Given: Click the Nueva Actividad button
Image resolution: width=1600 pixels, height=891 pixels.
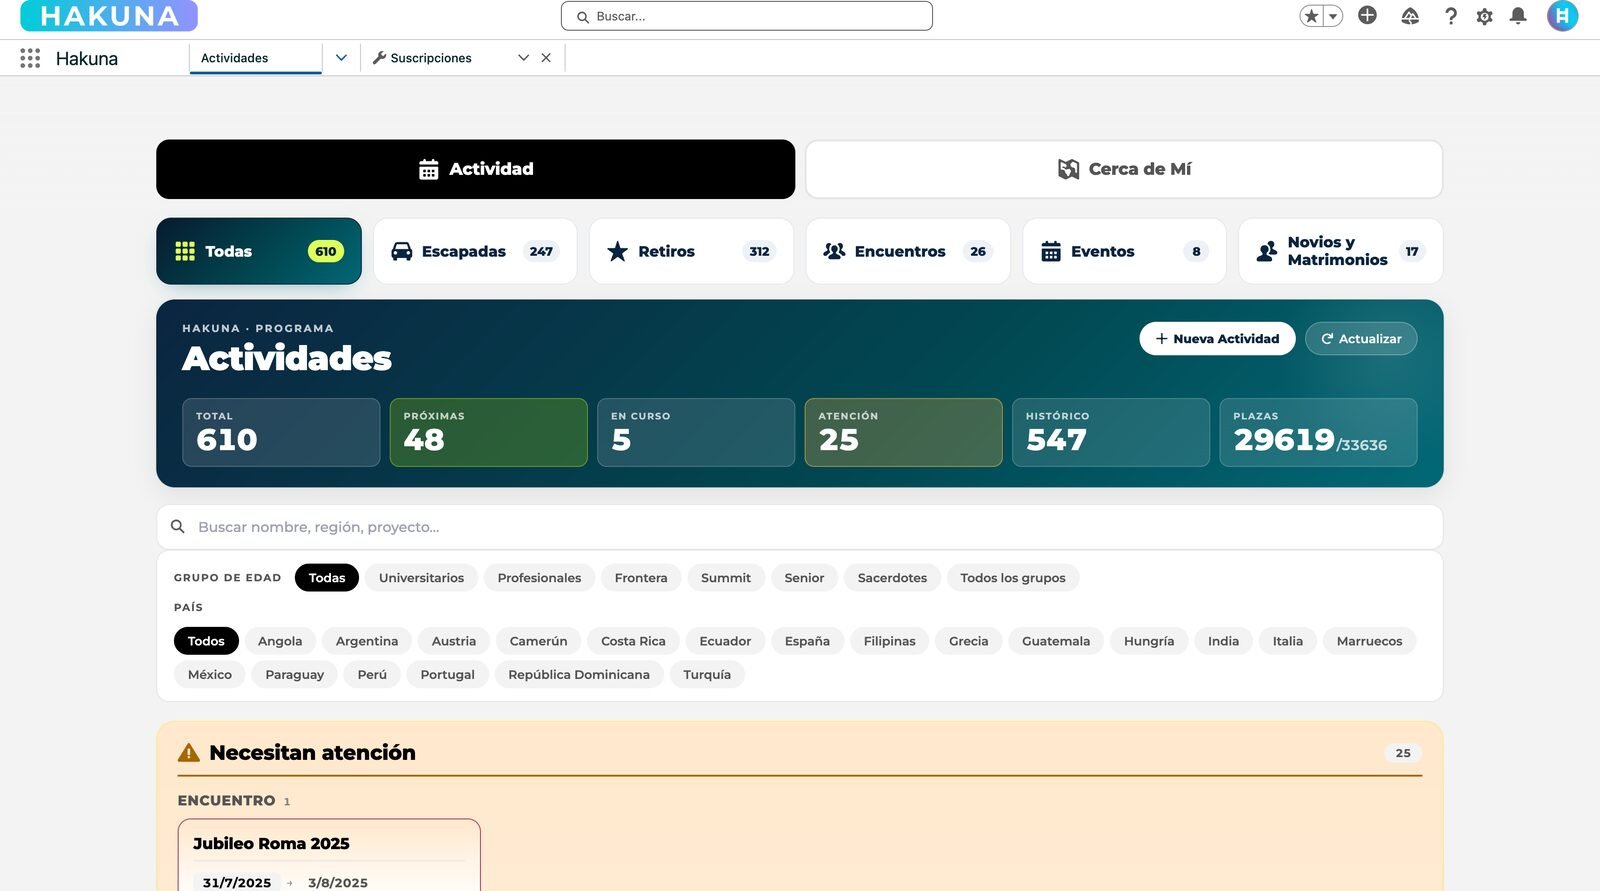Looking at the screenshot, I should pyautogui.click(x=1217, y=339).
